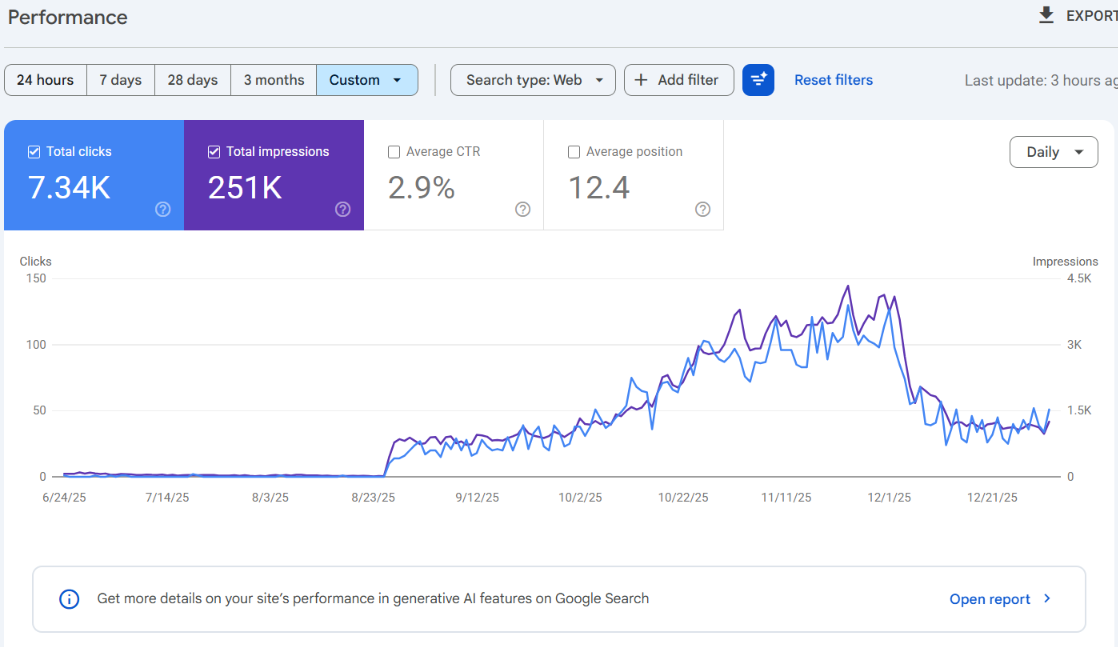
Task: Click the Export download icon
Action: (x=1046, y=15)
